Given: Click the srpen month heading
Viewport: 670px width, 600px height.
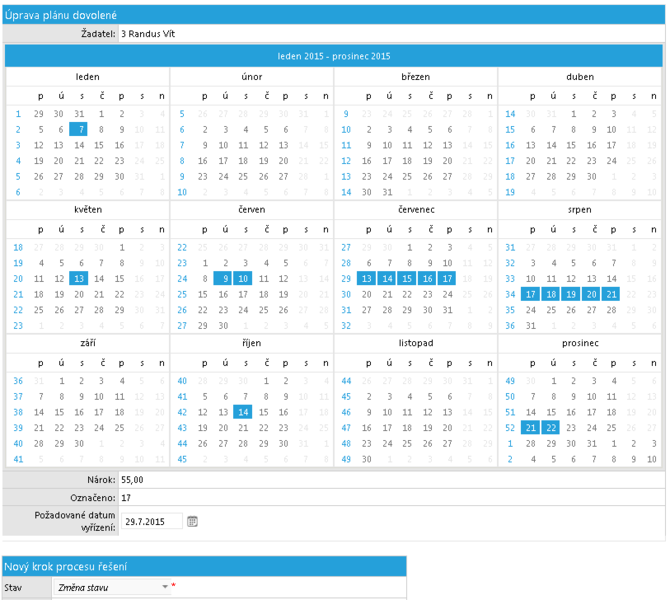Looking at the screenshot, I should click(580, 209).
